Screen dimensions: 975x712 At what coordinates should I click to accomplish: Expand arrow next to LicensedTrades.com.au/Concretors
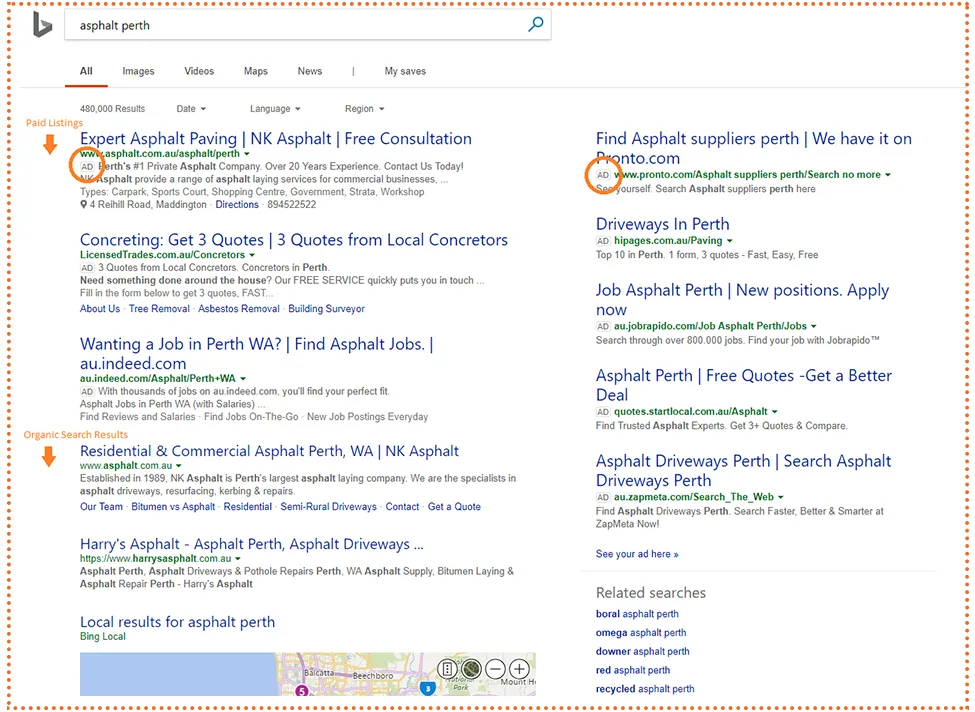coord(252,255)
